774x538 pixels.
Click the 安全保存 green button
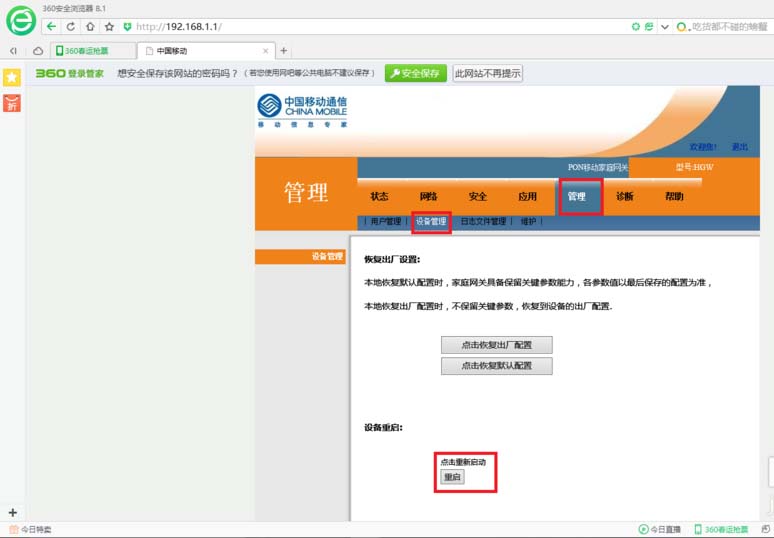point(416,74)
